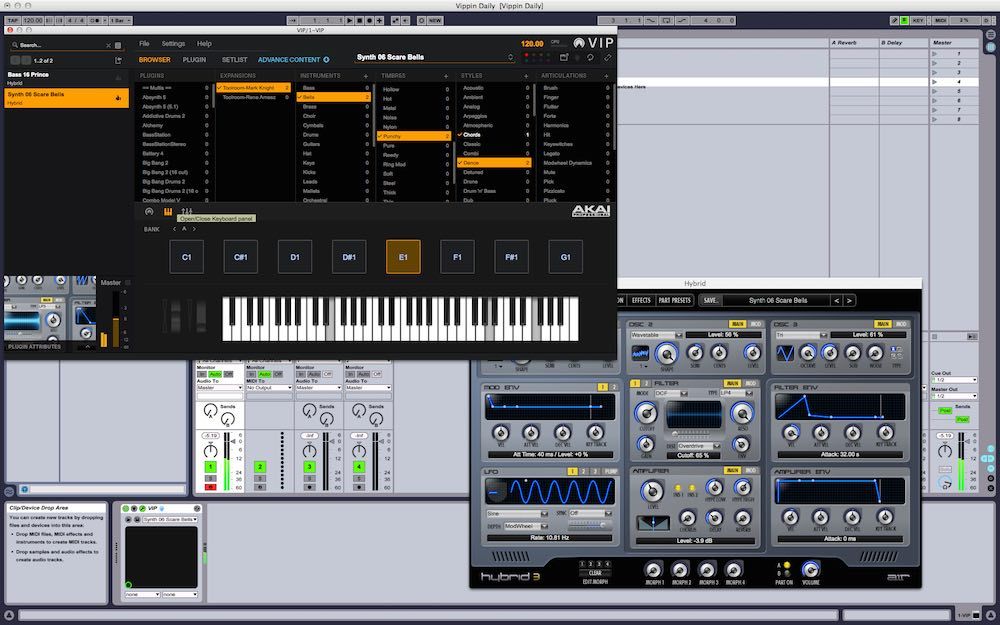The width and height of the screenshot is (1000, 625).
Task: Enable MIDI mapping mode in Live's top bar
Action: (941, 19)
